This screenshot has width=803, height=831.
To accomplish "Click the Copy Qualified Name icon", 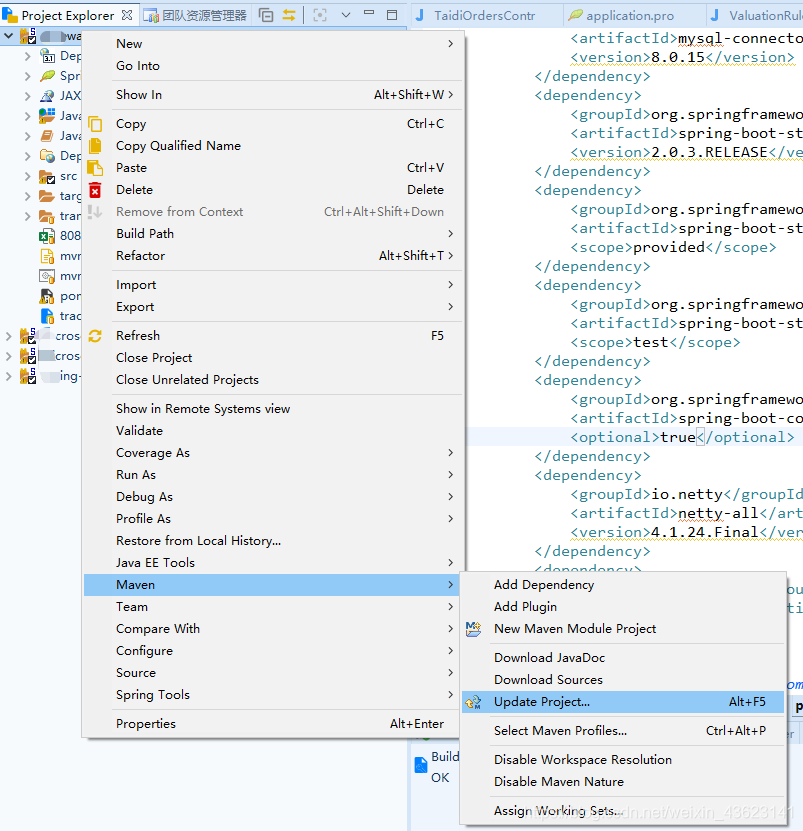I will point(95,146).
